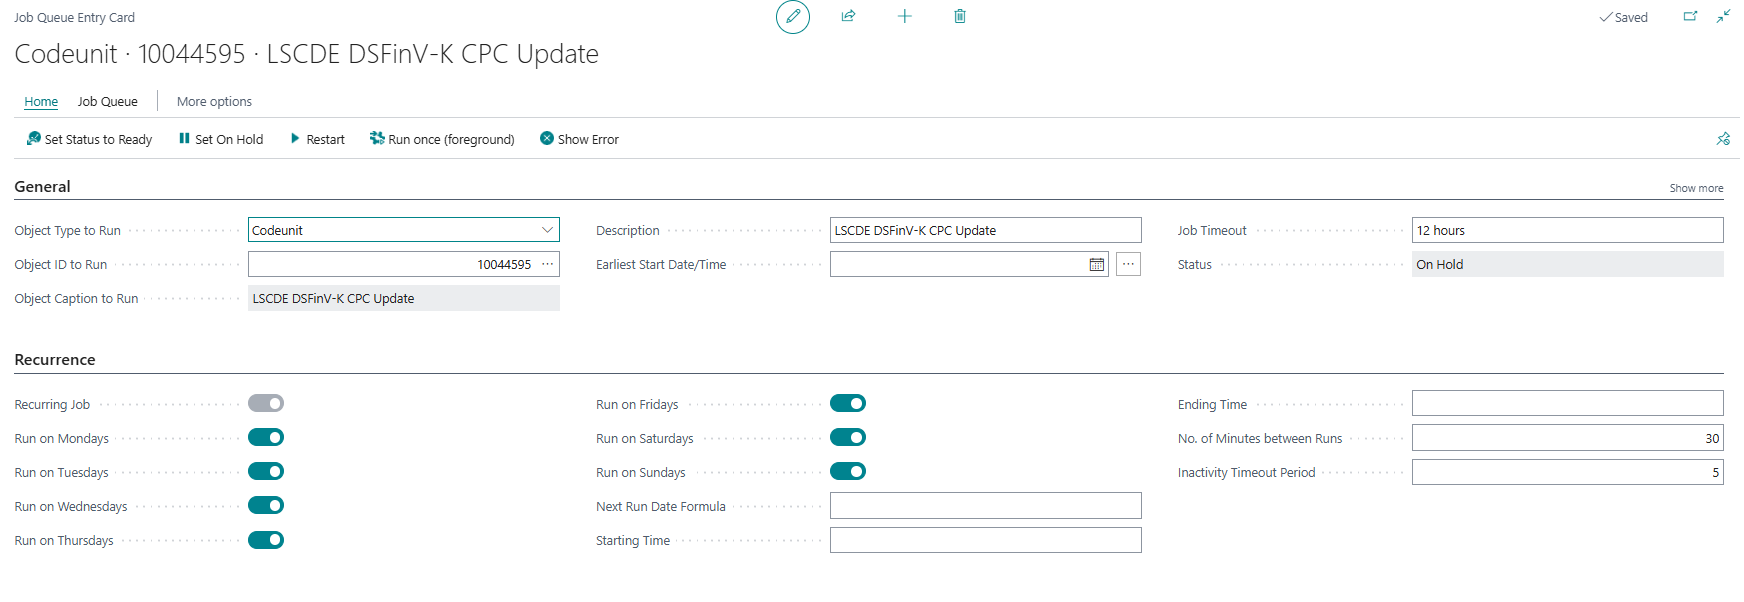Click the plus icon to create new entry
This screenshot has width=1744, height=602.
904,16
